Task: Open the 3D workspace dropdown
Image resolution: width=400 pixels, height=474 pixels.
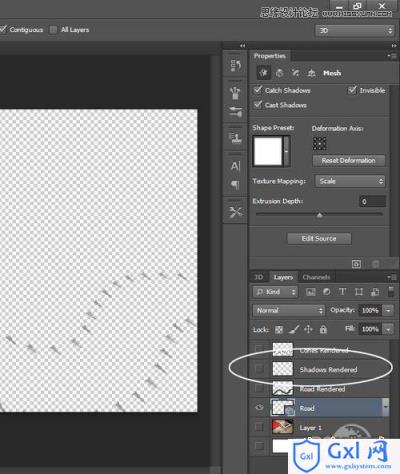Action: point(355,31)
